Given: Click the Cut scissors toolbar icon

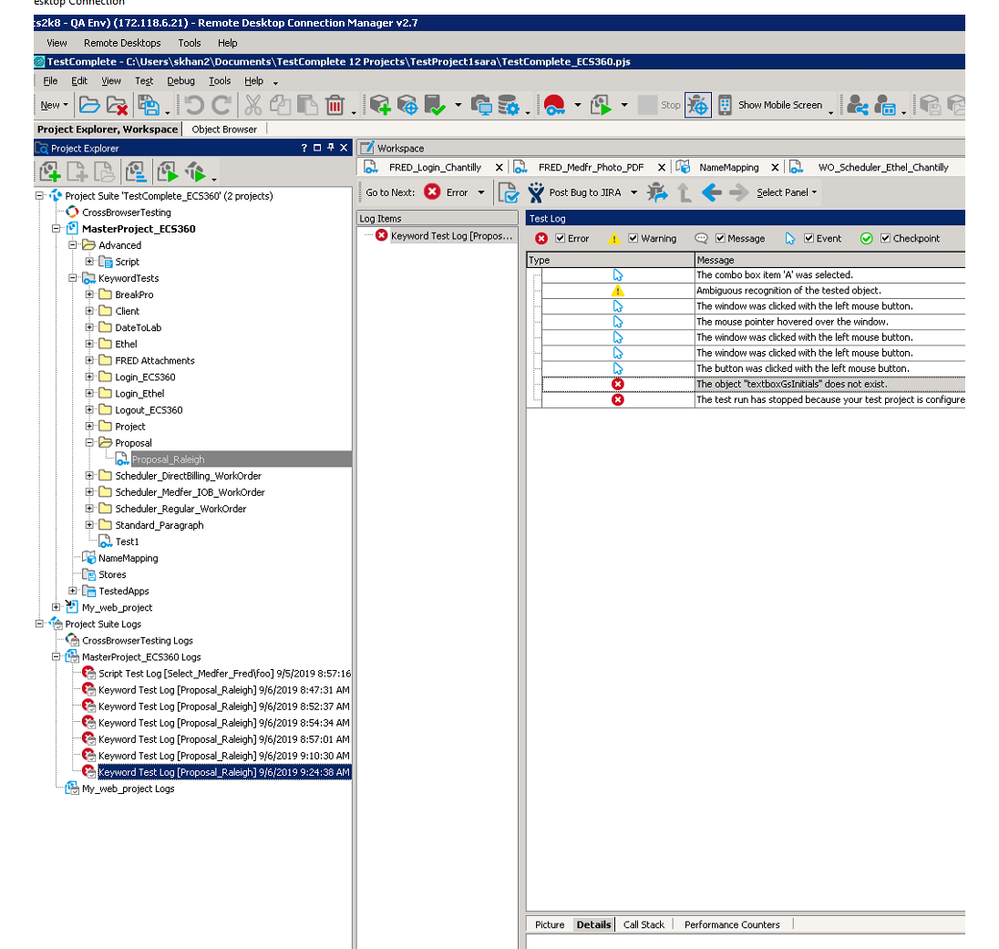Looking at the screenshot, I should point(253,105).
